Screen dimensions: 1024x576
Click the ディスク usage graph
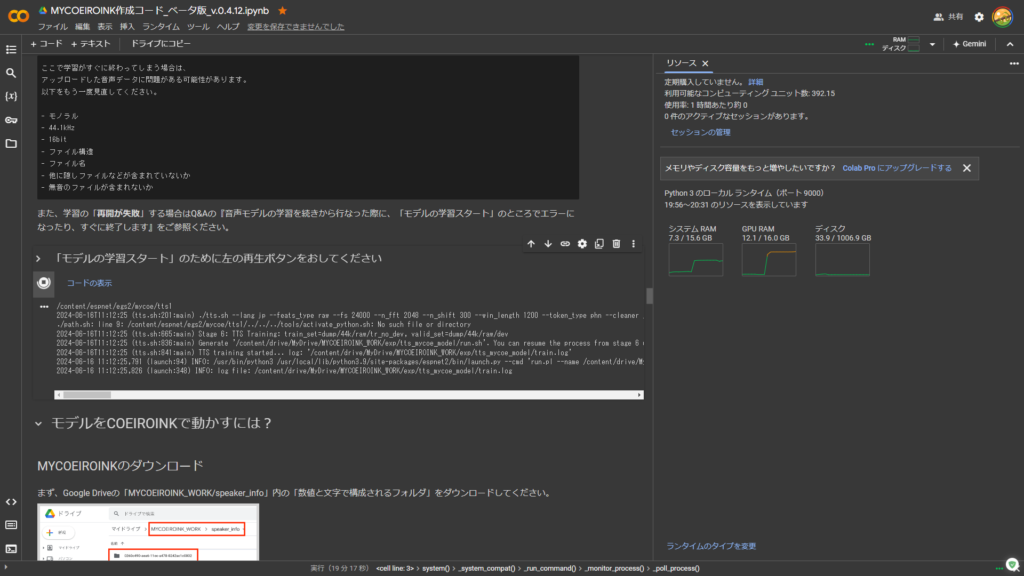tap(842, 260)
